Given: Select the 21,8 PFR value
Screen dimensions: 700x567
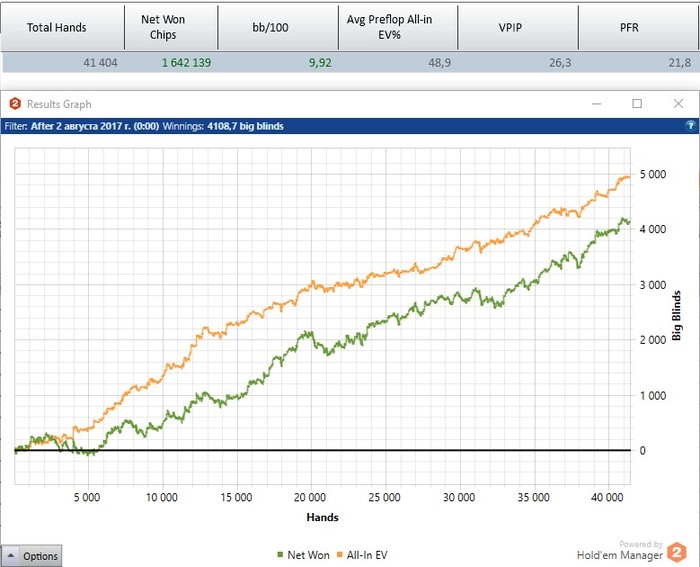Looking at the screenshot, I should coord(680,63).
